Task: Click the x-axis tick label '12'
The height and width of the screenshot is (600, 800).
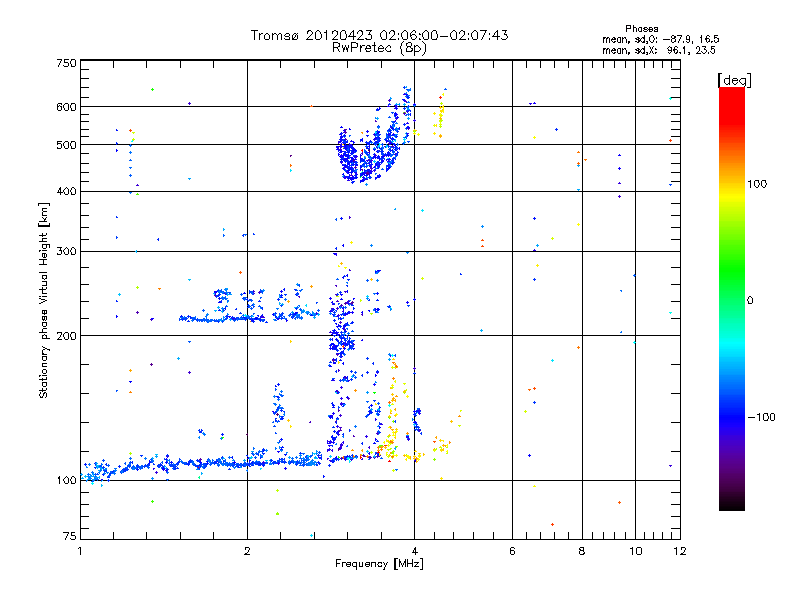Action: pos(680,551)
